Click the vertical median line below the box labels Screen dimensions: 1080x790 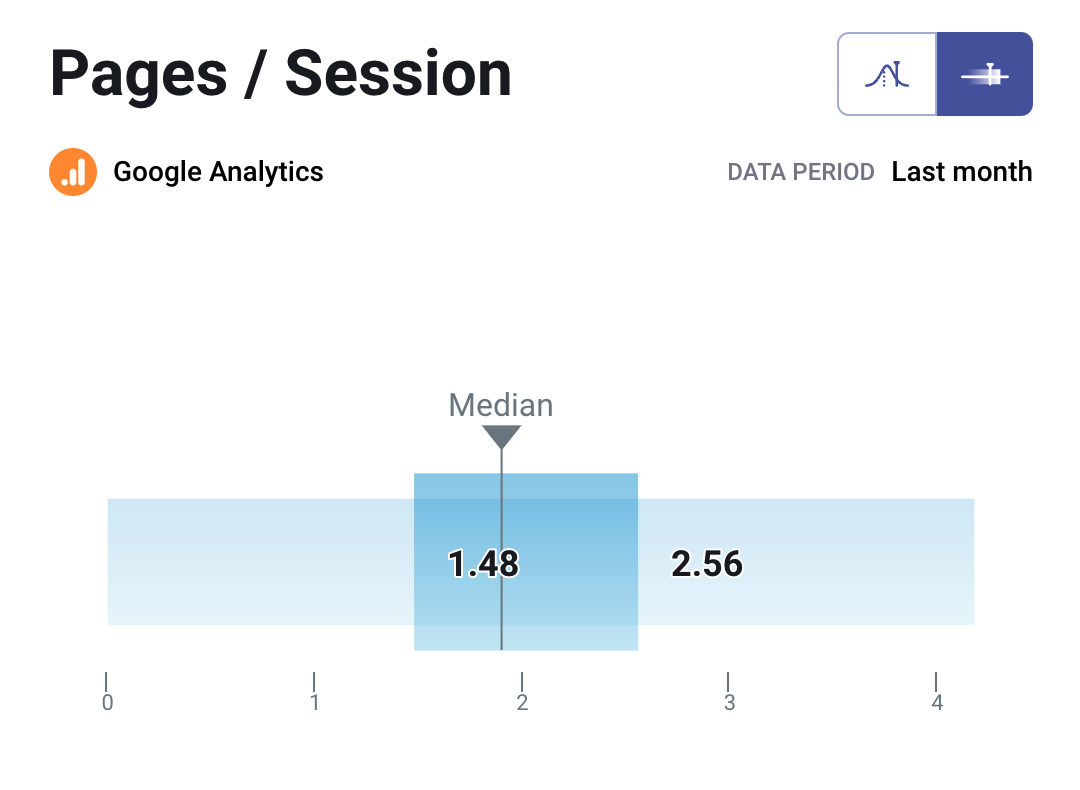click(501, 620)
